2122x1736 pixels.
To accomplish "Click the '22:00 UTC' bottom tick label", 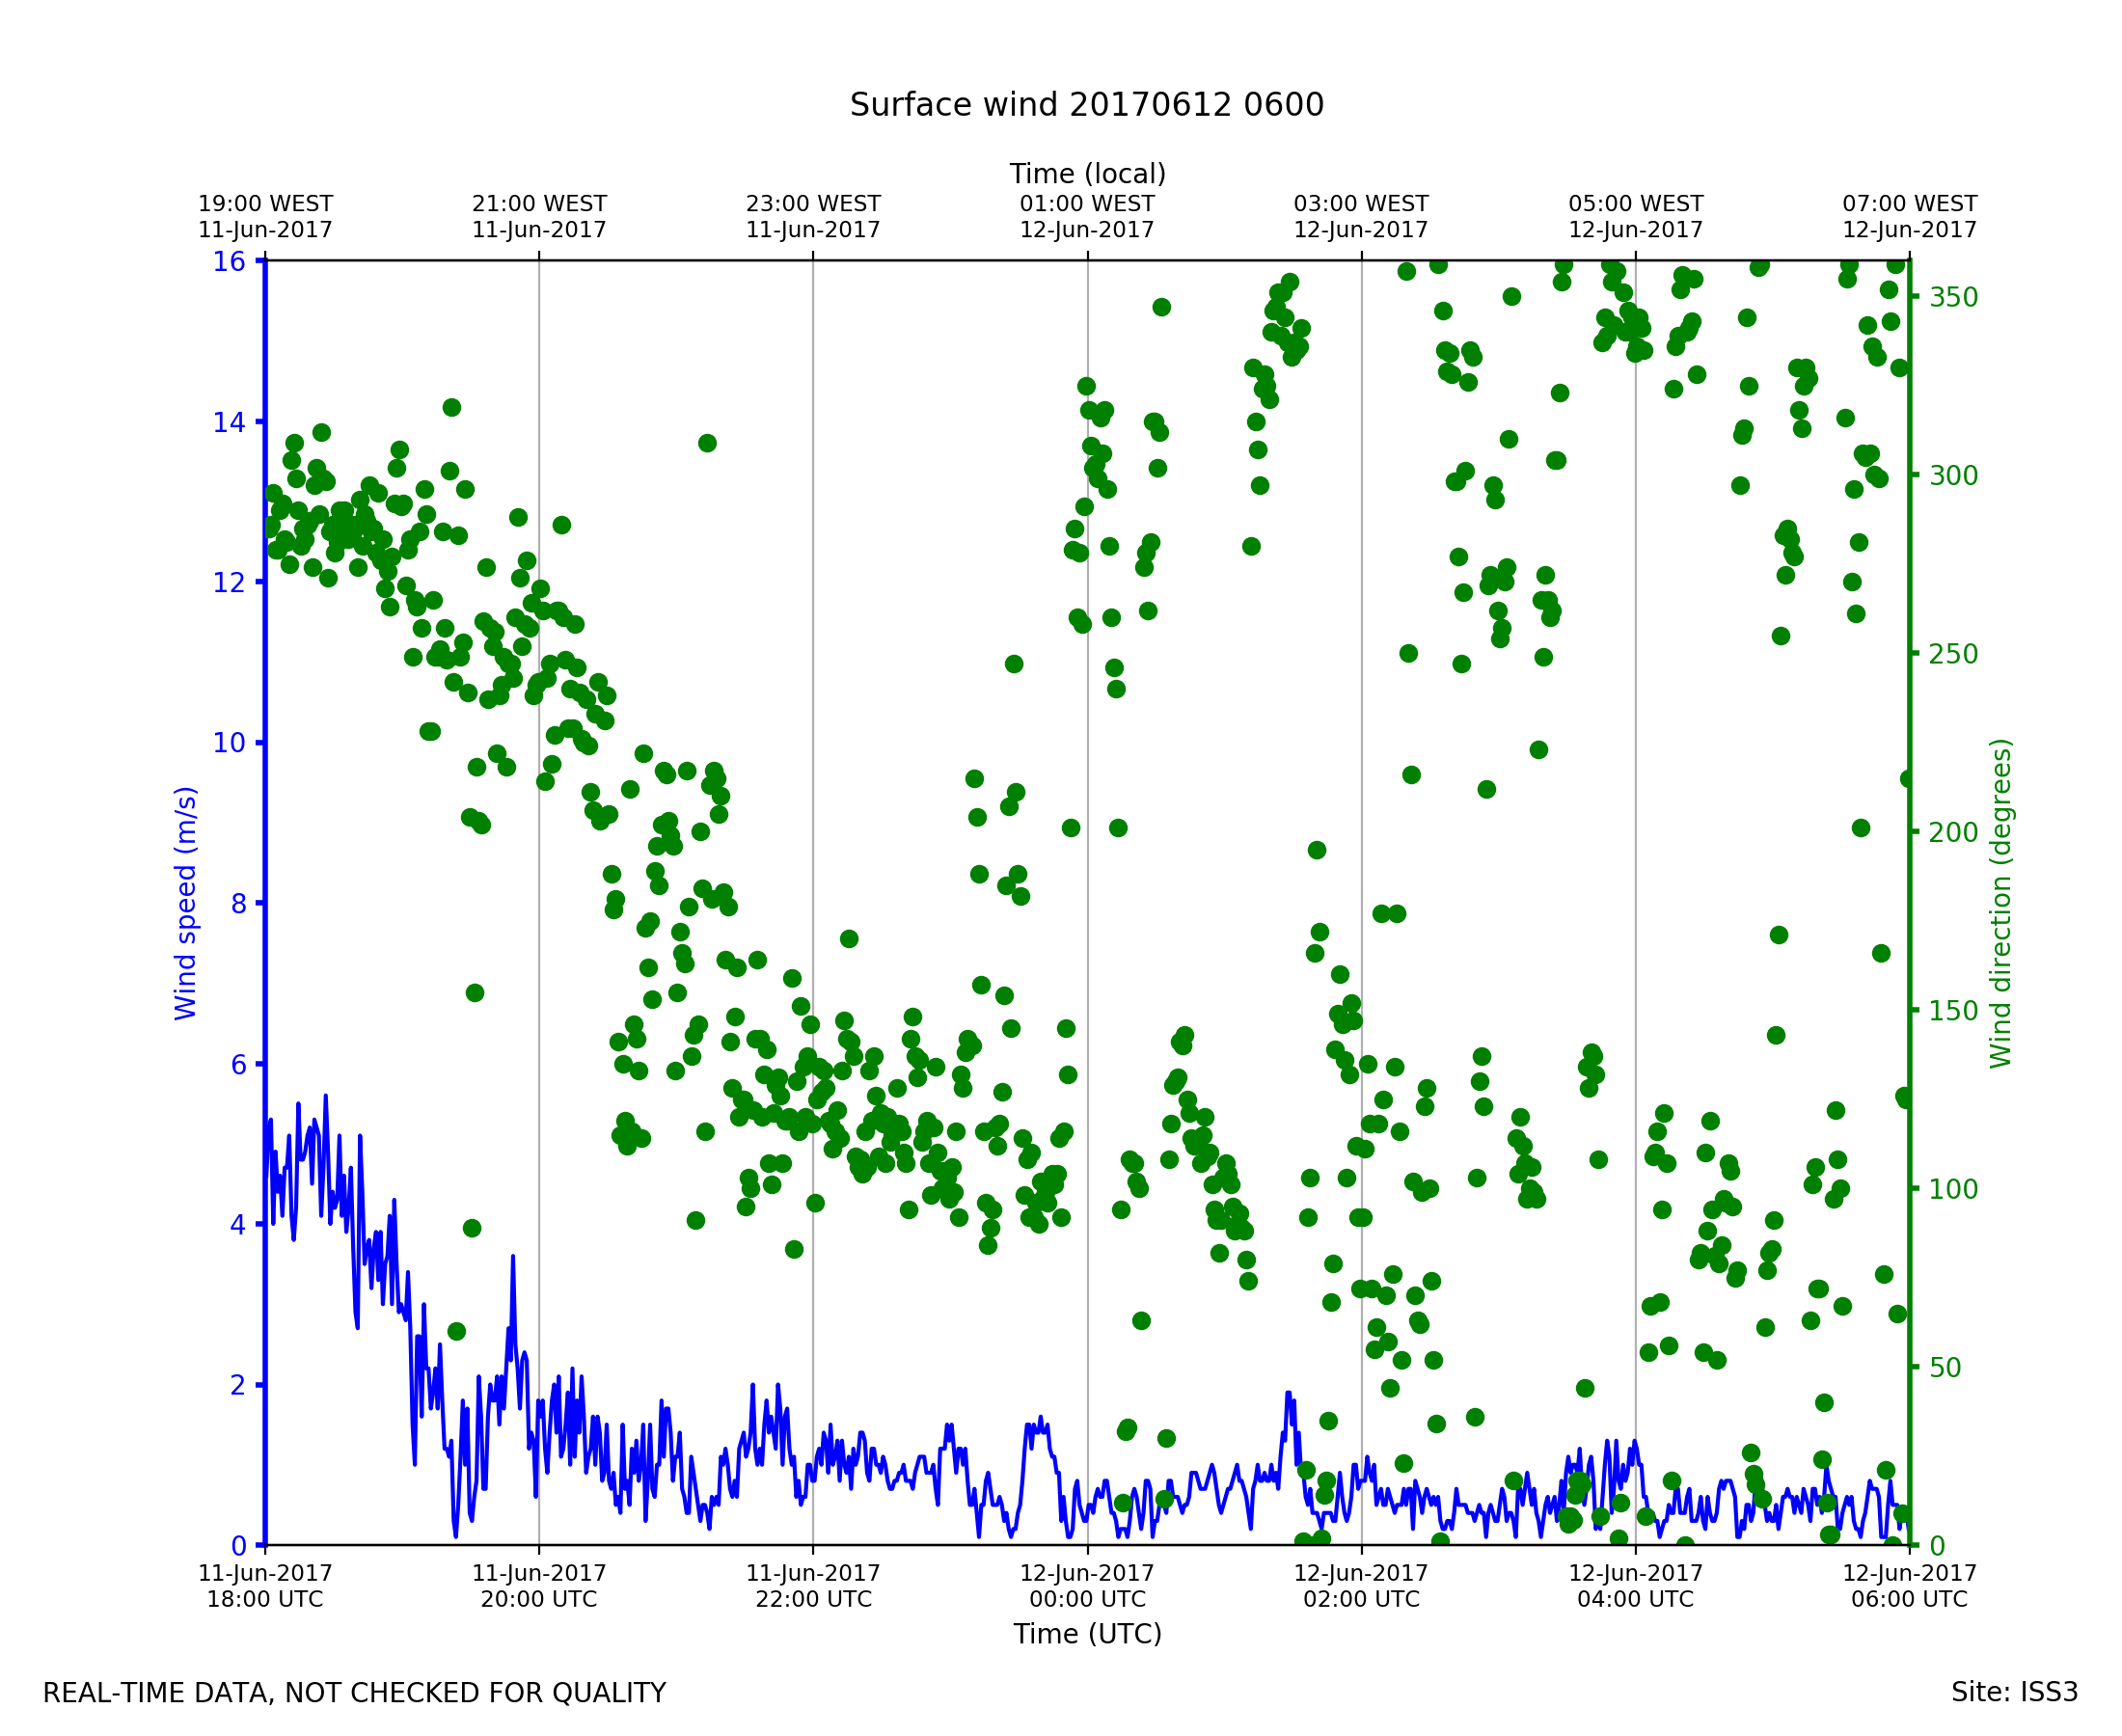I will pyautogui.click(x=813, y=1599).
